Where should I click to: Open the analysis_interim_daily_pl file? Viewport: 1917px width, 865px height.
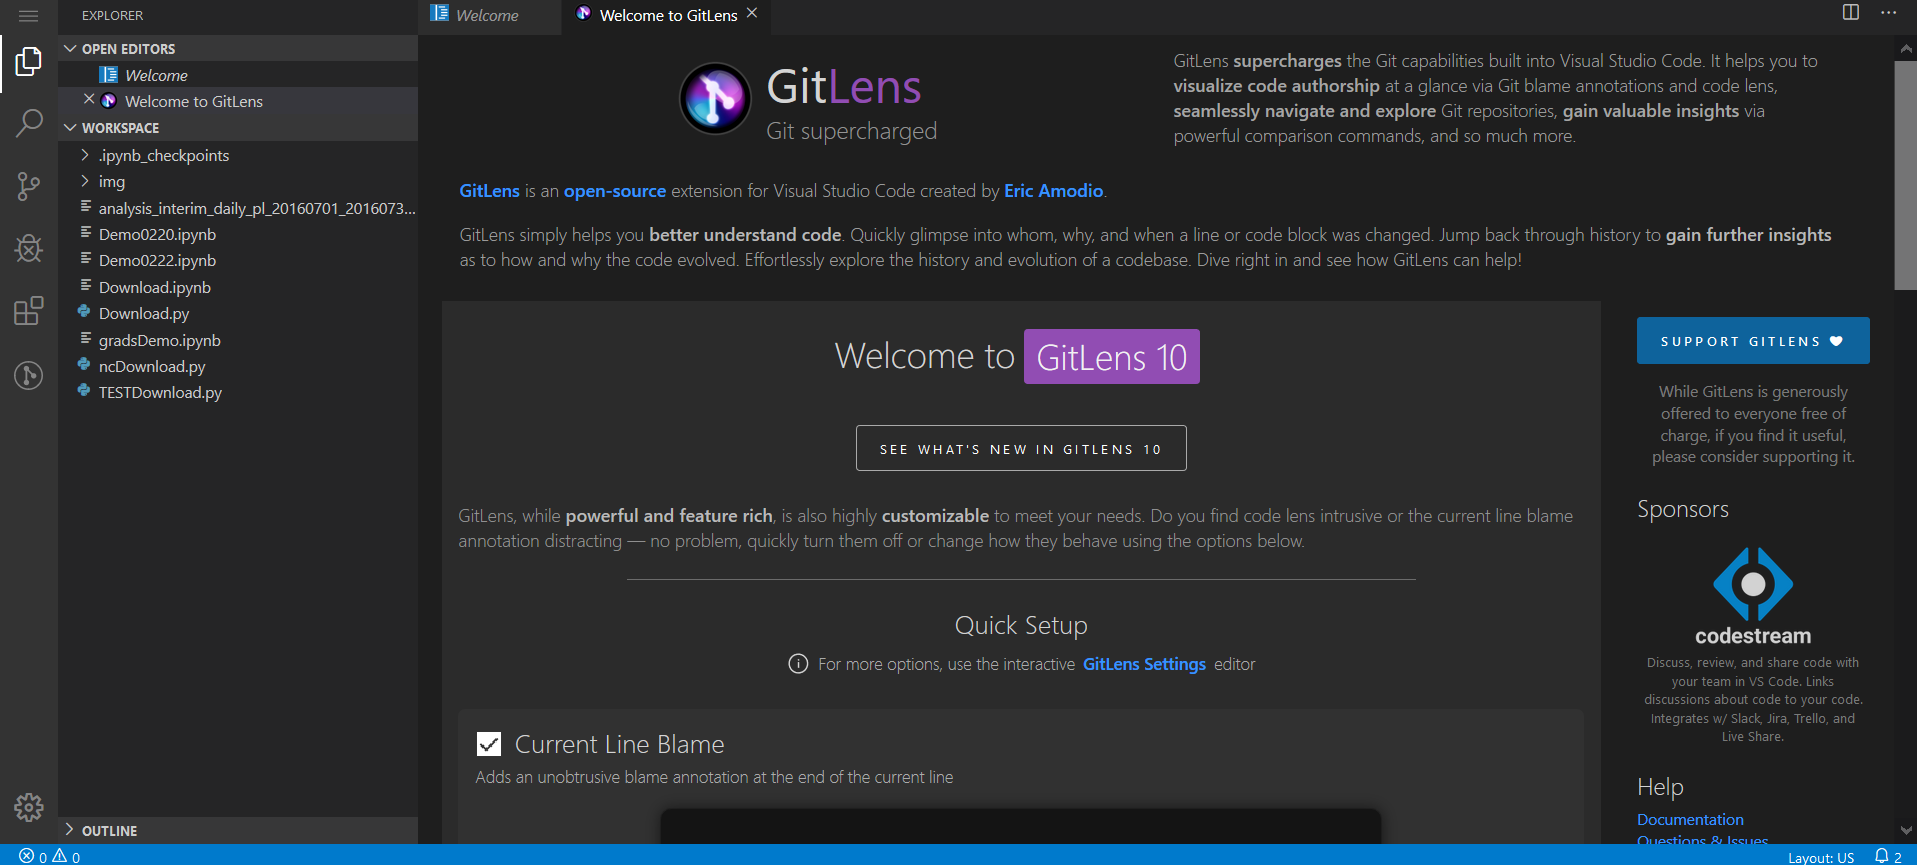[x=238, y=208]
